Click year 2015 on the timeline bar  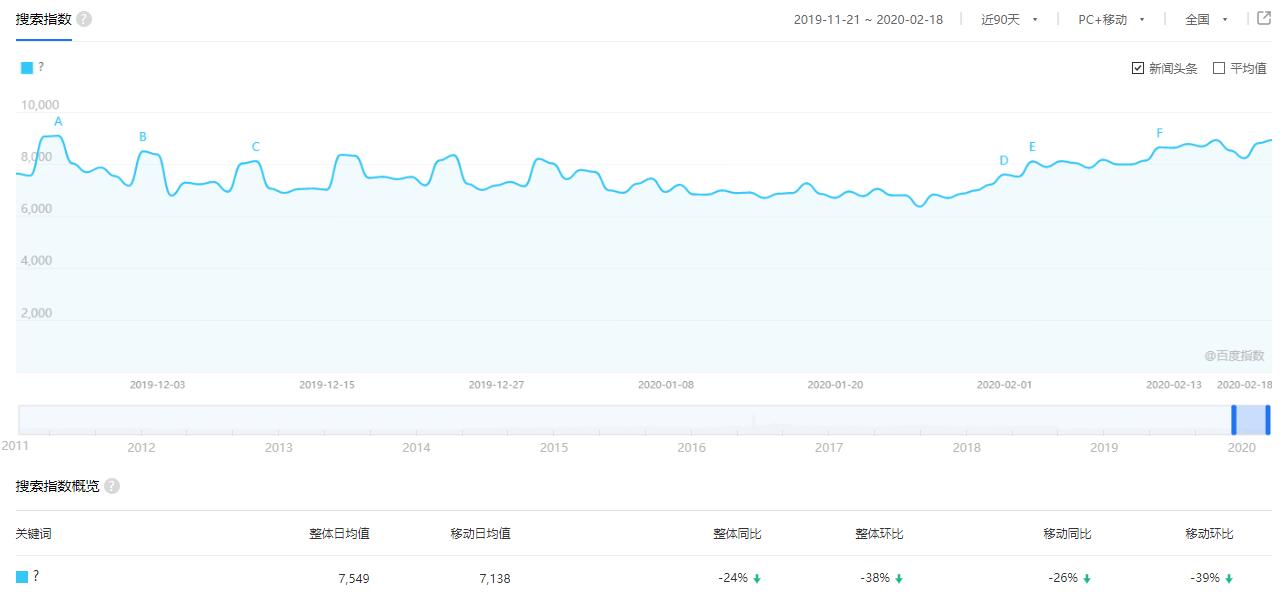click(554, 448)
